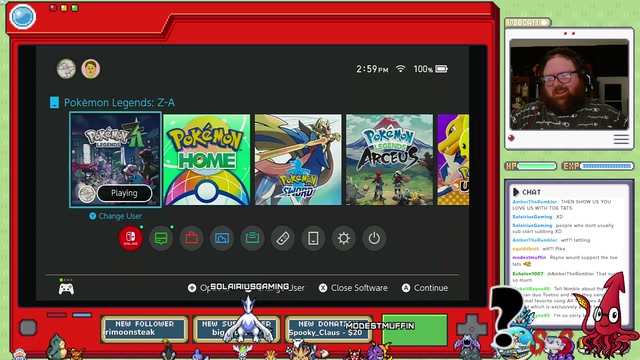Open the News icon

click(x=161, y=238)
